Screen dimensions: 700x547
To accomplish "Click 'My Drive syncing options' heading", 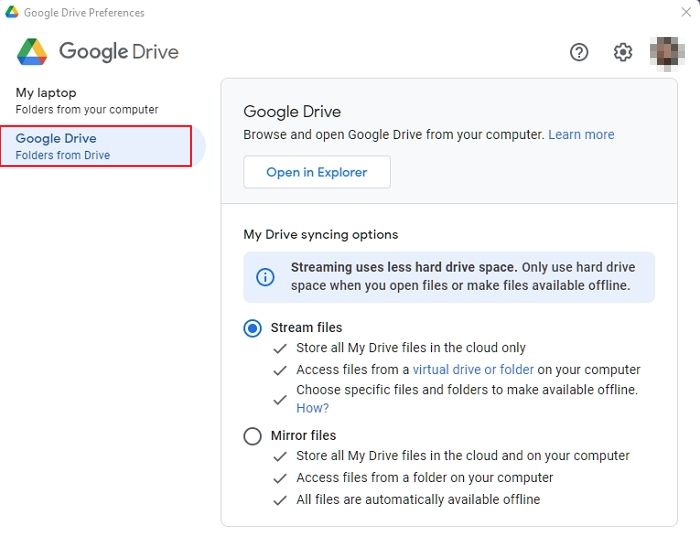I will tap(321, 234).
